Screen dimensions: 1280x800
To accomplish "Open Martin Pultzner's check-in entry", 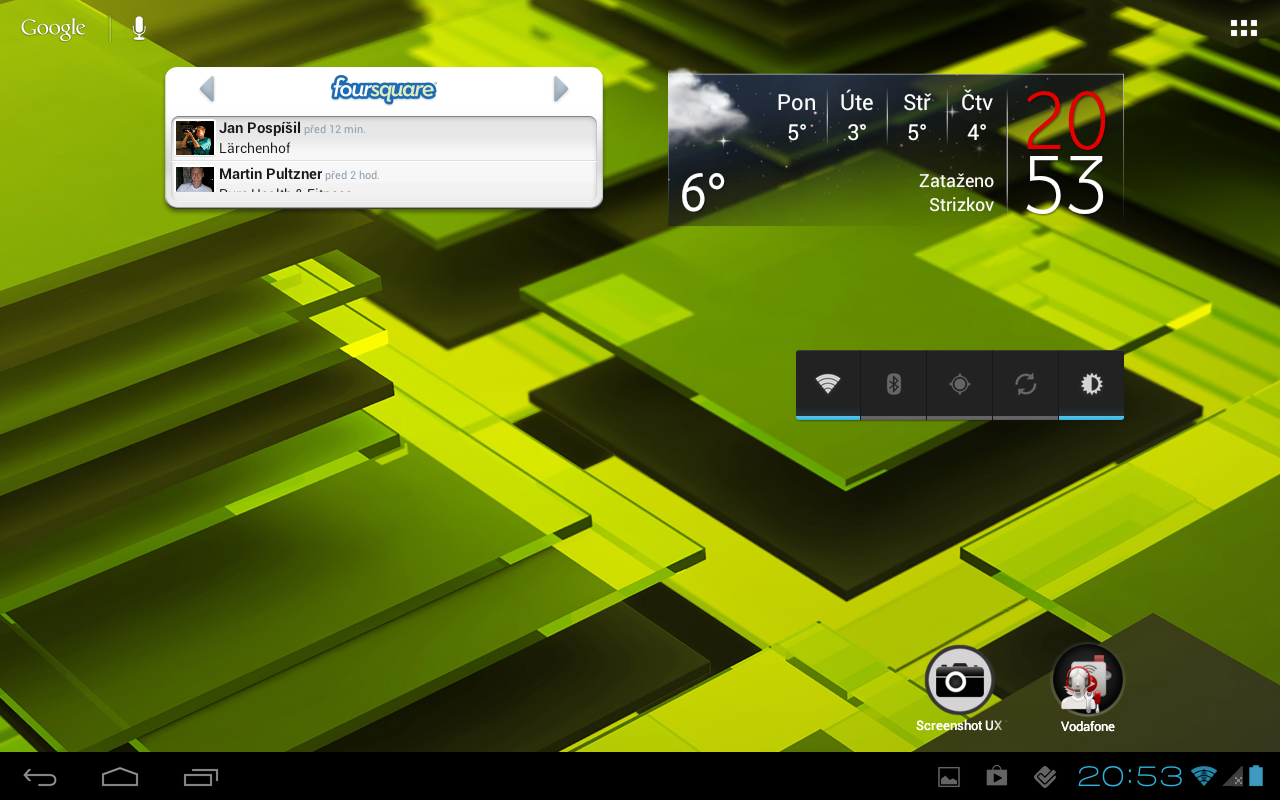I will [384, 178].
